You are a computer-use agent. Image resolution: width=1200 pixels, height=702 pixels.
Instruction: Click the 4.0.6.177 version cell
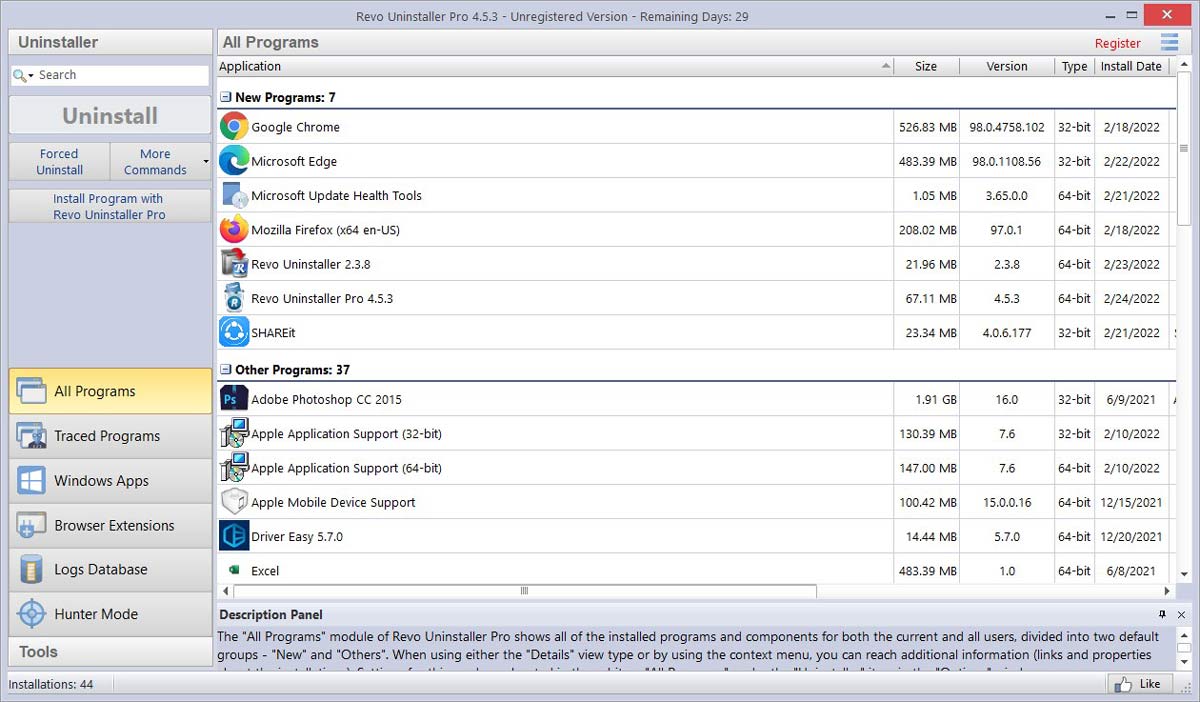pyautogui.click(x=1007, y=332)
